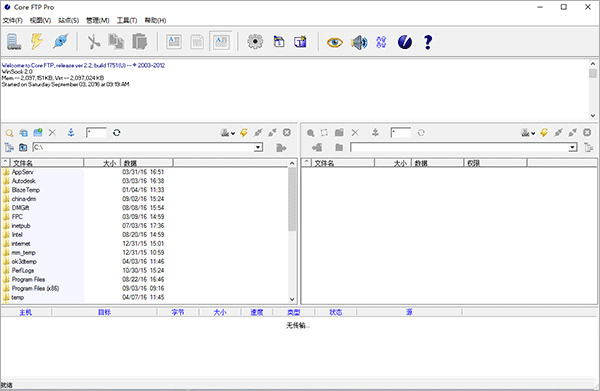This screenshot has width=600, height=391.
Task: Click the remote pane delete X icon
Action: 355,132
